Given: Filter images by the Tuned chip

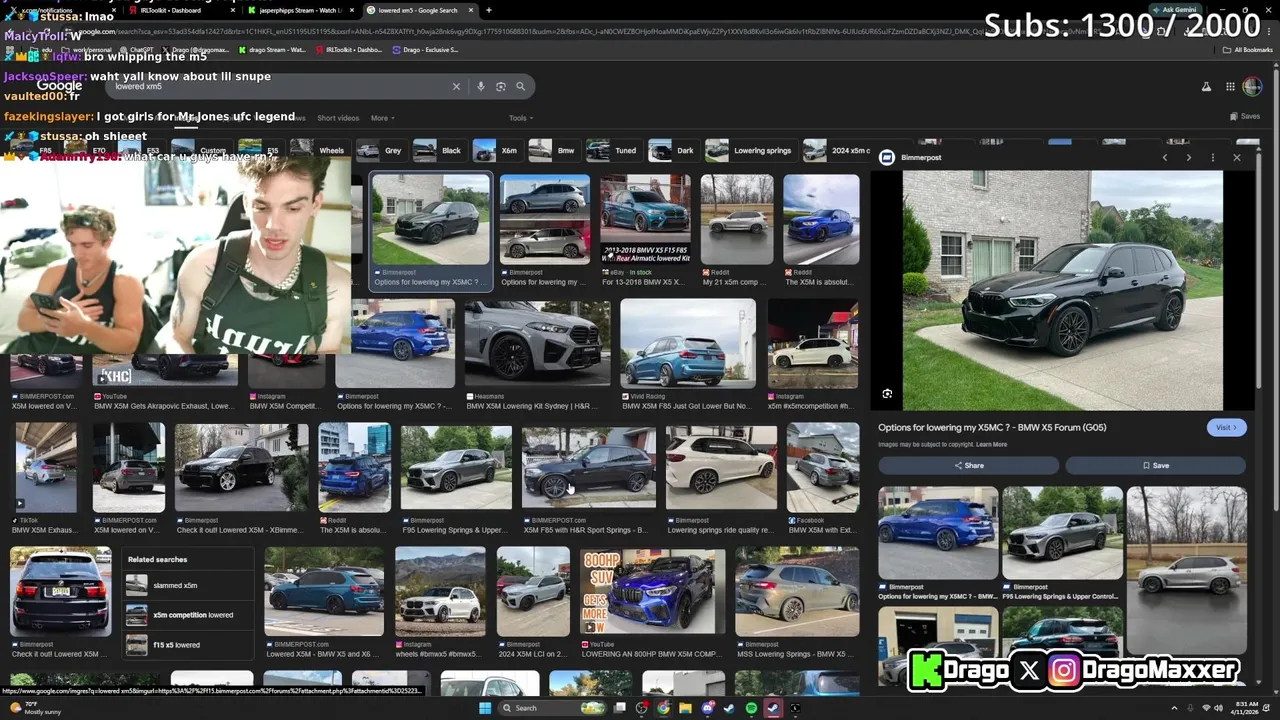Looking at the screenshot, I should click(612, 150).
